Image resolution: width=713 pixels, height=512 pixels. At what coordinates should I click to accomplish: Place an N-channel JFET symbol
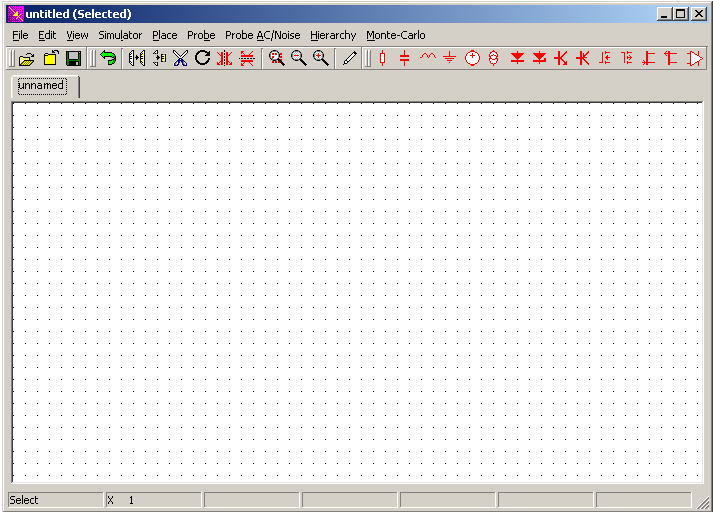(x=649, y=59)
